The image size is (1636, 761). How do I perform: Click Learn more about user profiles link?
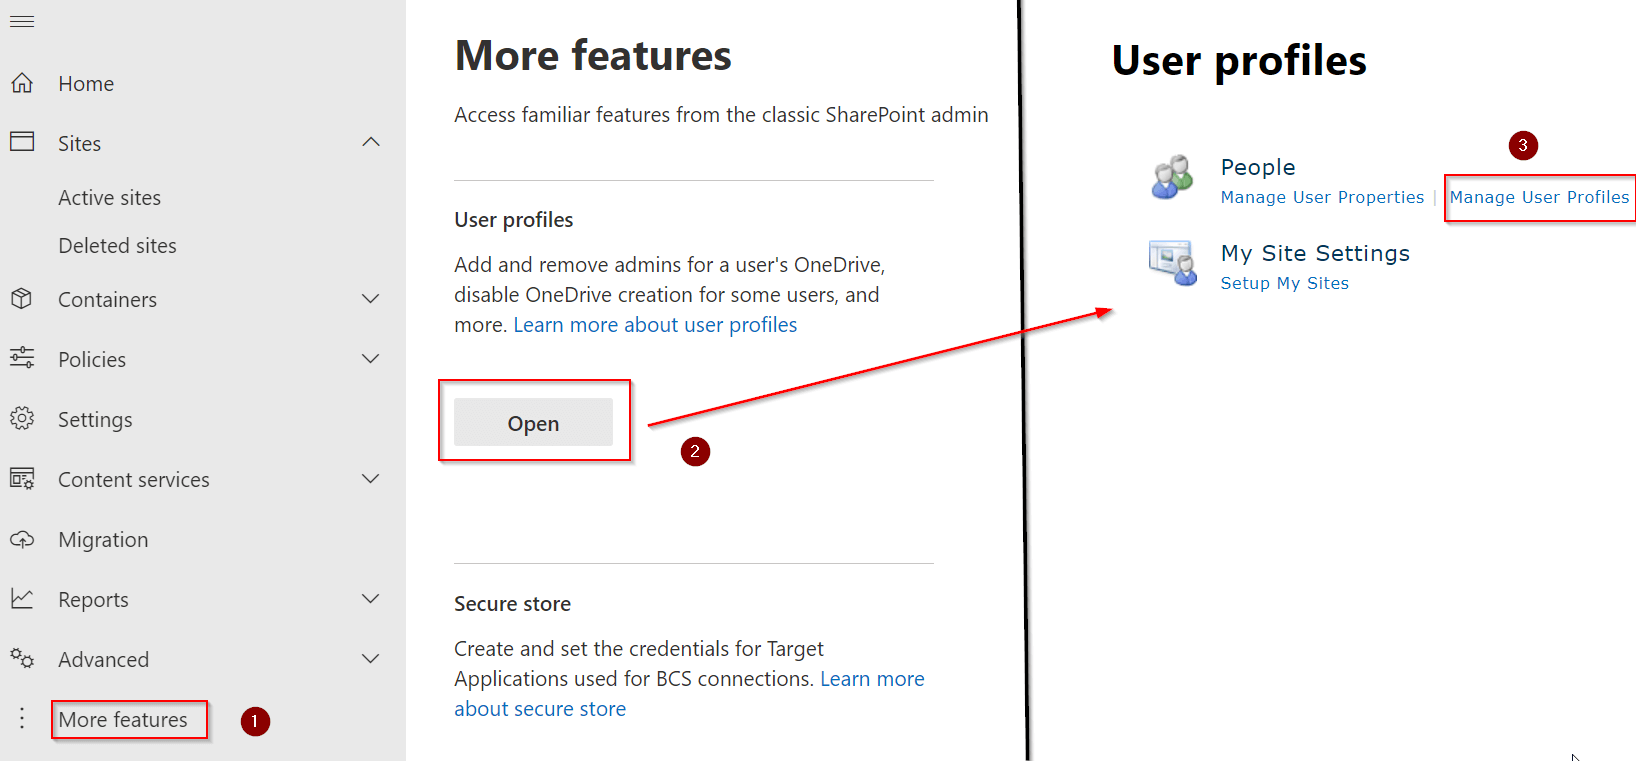tap(655, 325)
